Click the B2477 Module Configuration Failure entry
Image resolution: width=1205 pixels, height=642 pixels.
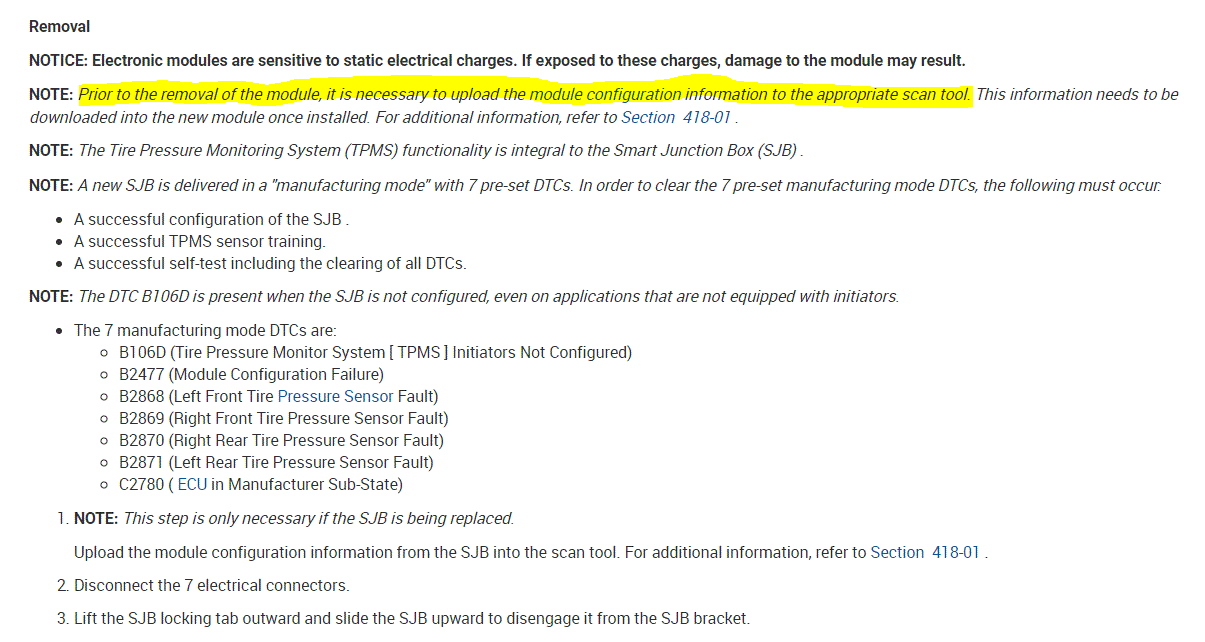point(251,374)
